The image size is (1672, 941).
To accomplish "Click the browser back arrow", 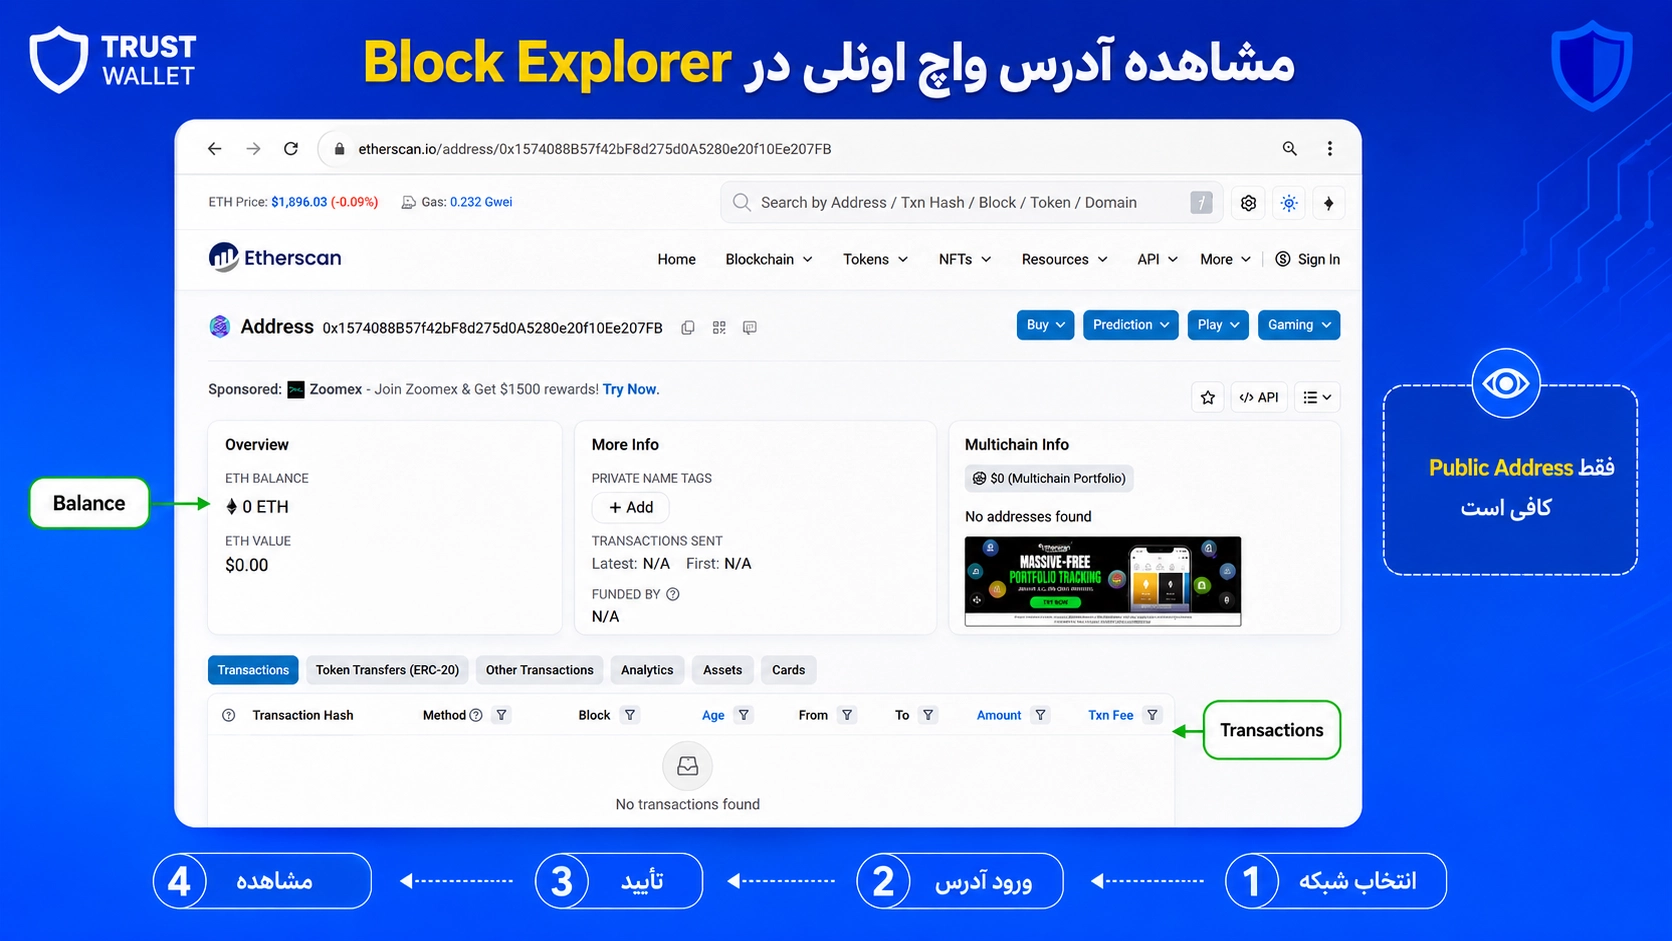I will point(214,149).
